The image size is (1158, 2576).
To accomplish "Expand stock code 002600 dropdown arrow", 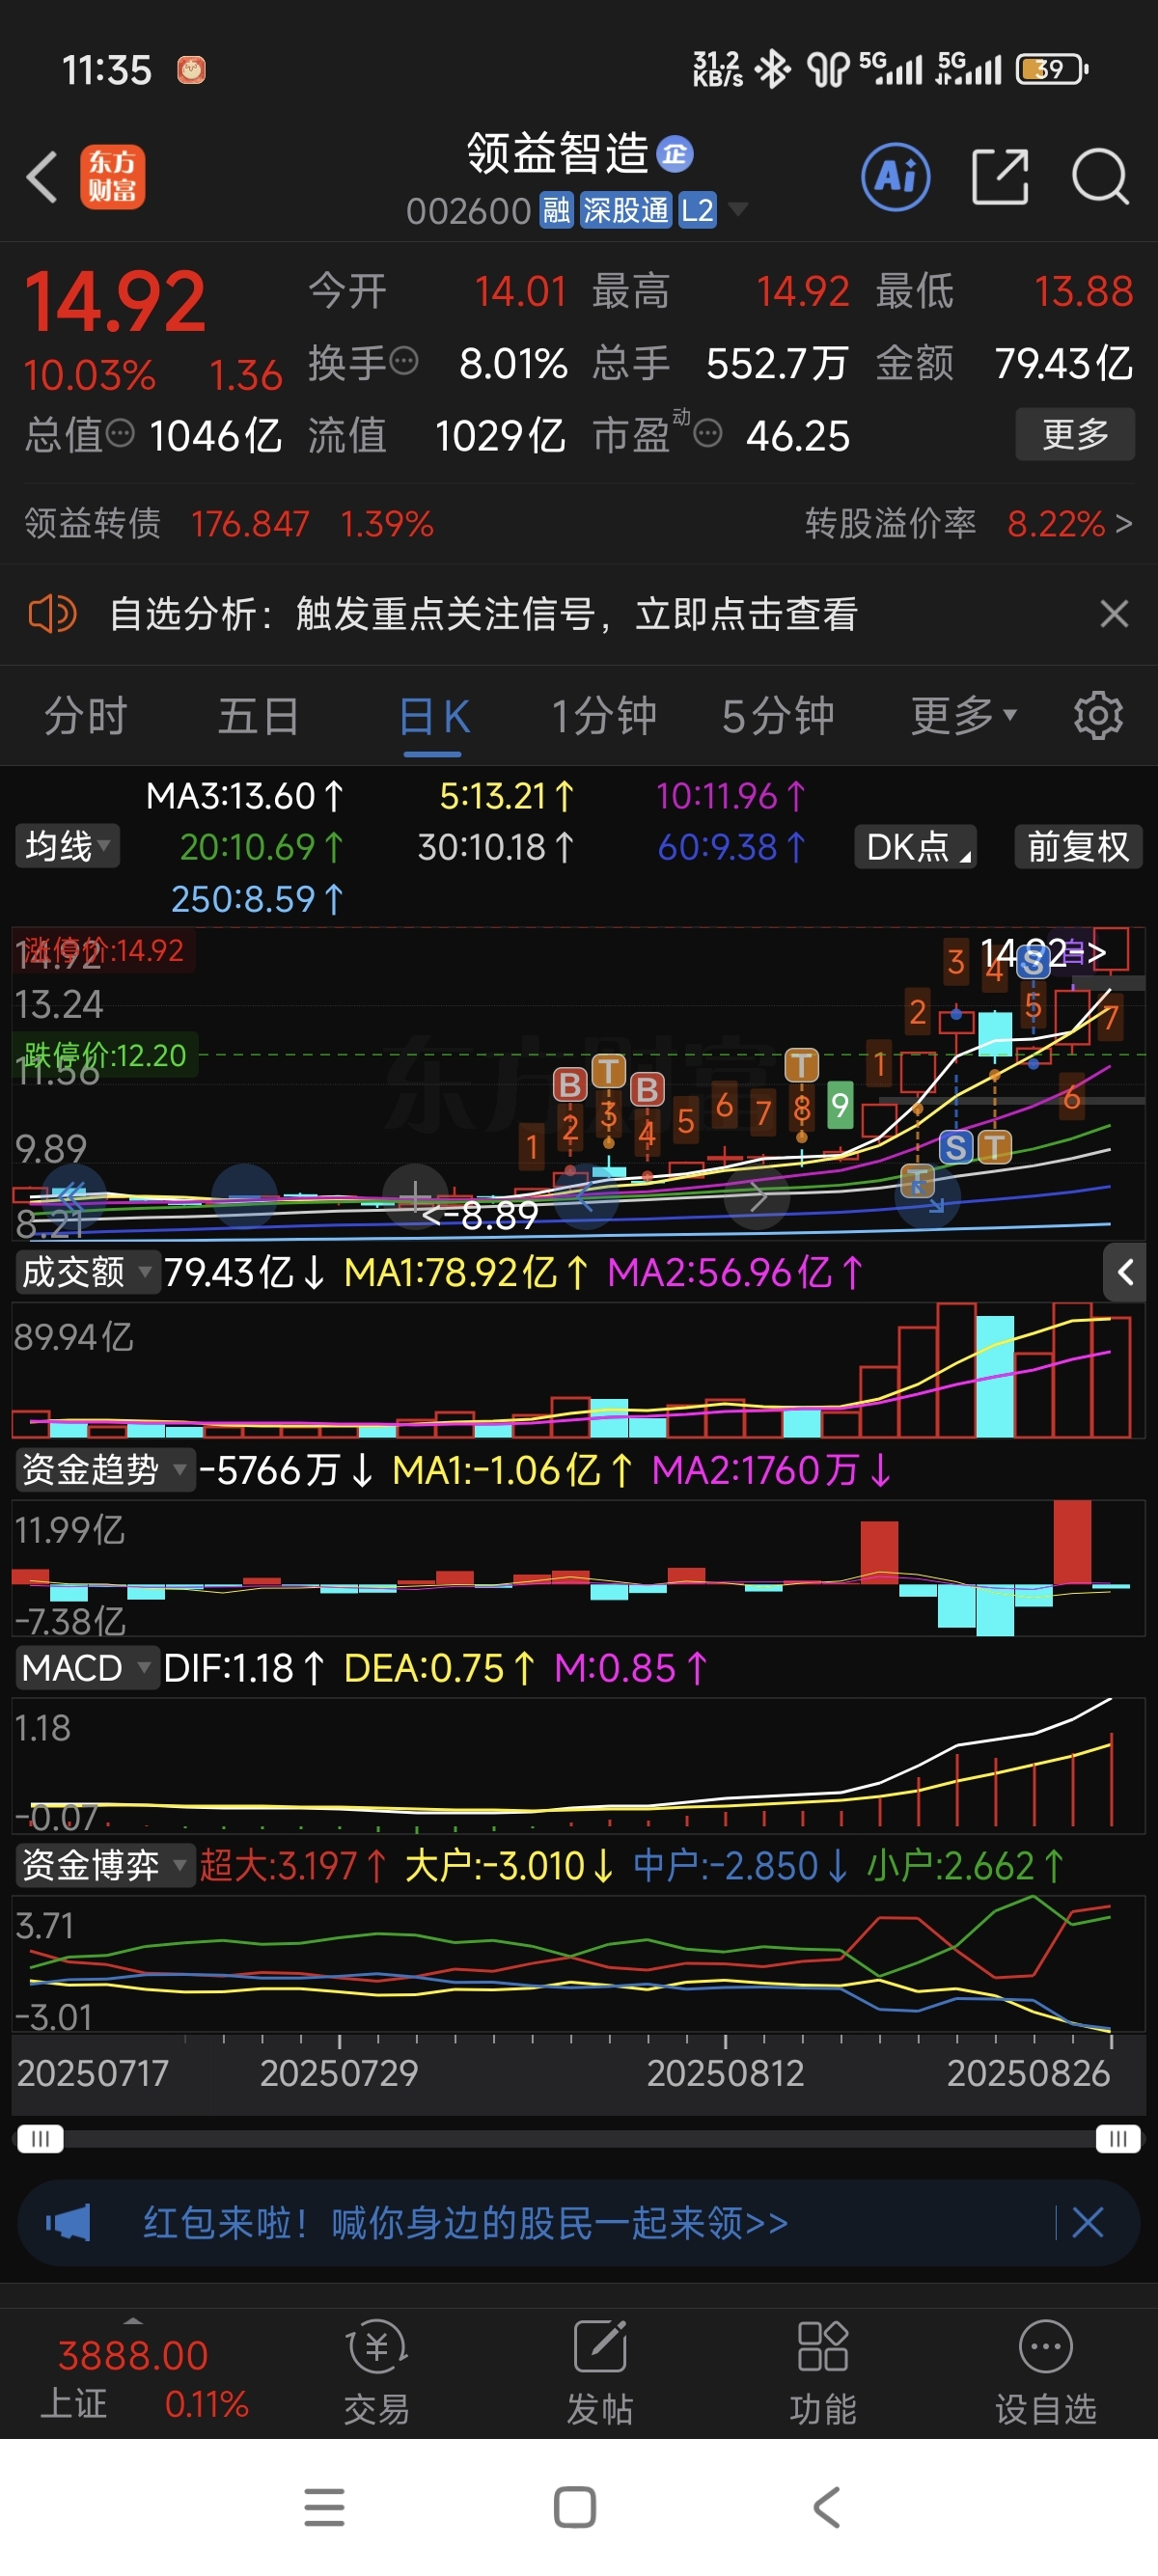I will coord(738,209).
